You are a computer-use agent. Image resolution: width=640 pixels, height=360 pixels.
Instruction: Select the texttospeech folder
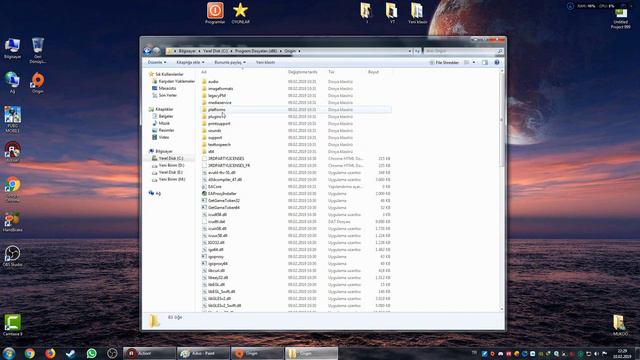[x=219, y=144]
